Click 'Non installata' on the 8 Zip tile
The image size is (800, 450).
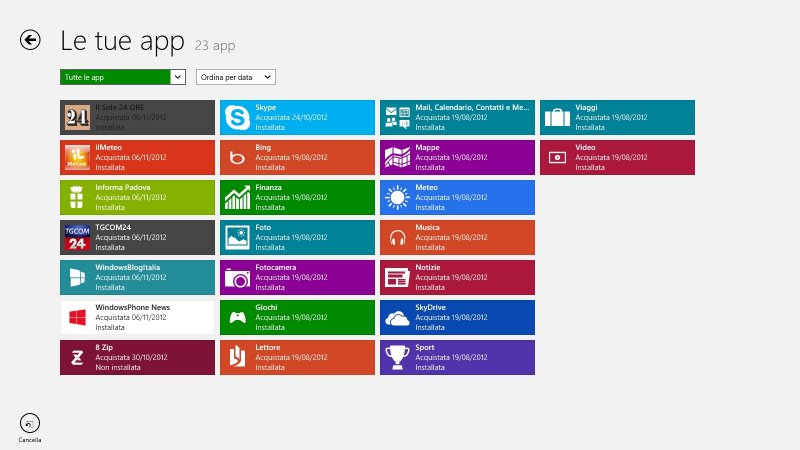tap(118, 367)
